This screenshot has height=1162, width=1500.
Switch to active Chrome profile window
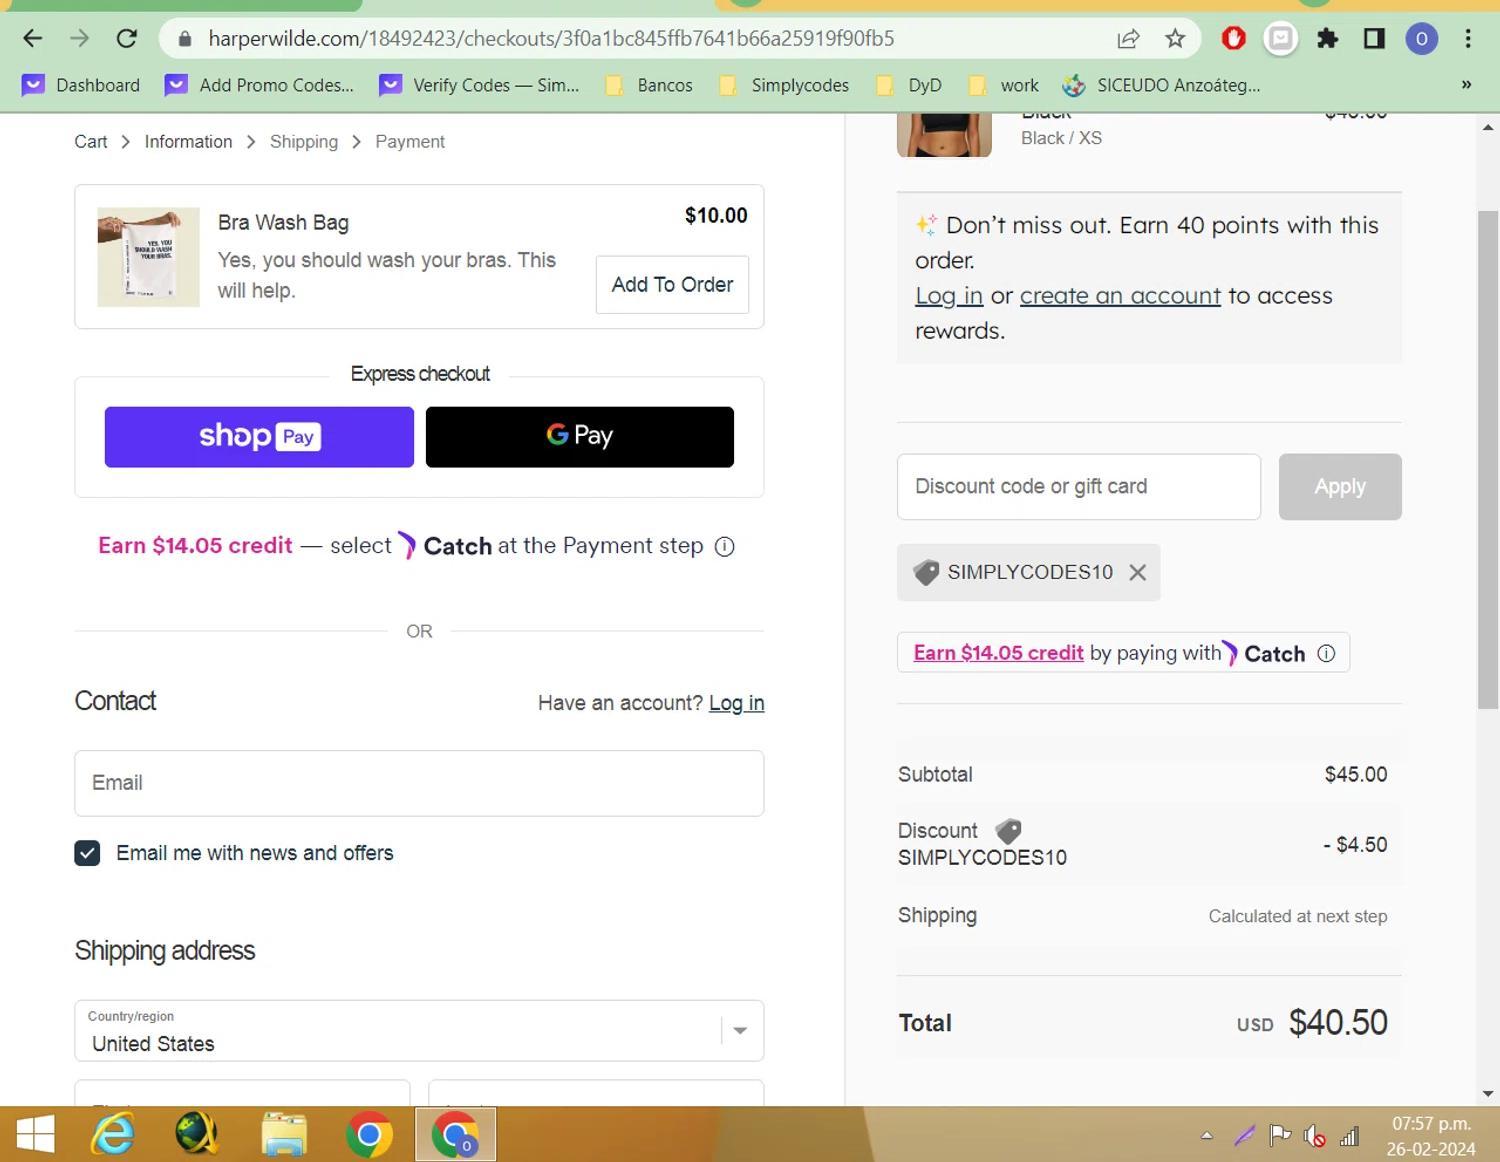click(455, 1135)
